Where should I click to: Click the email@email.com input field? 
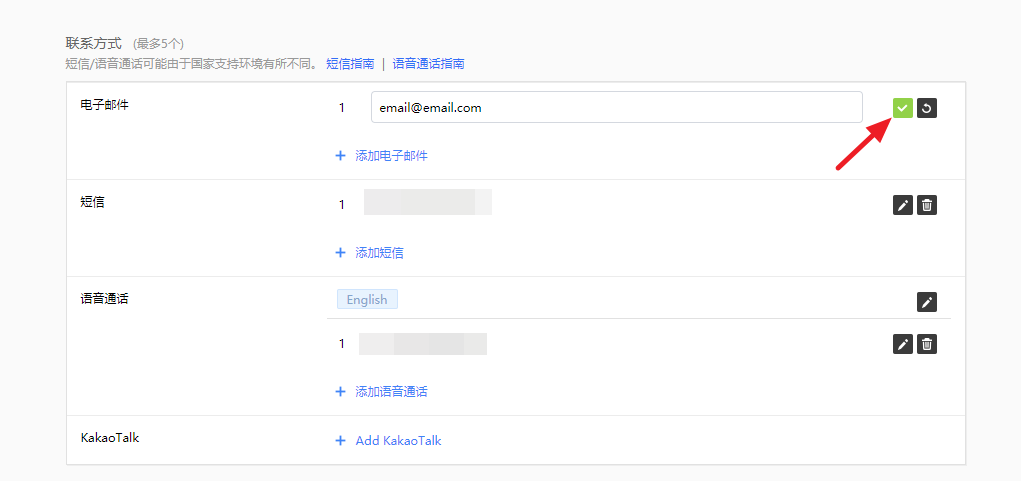(x=616, y=108)
